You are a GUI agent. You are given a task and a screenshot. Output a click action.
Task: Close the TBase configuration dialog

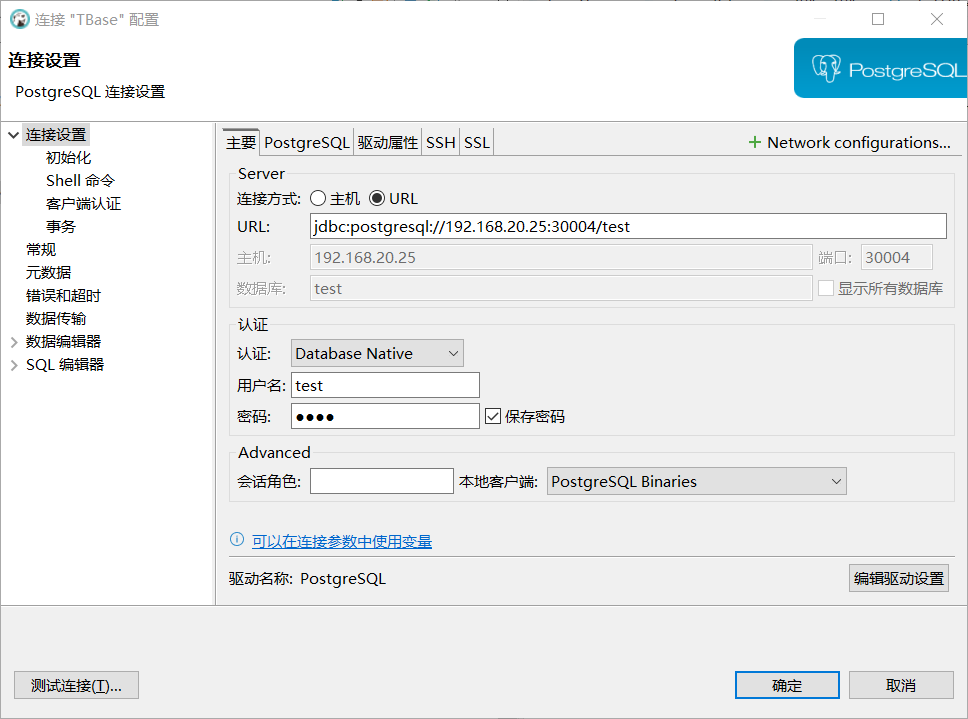937,19
